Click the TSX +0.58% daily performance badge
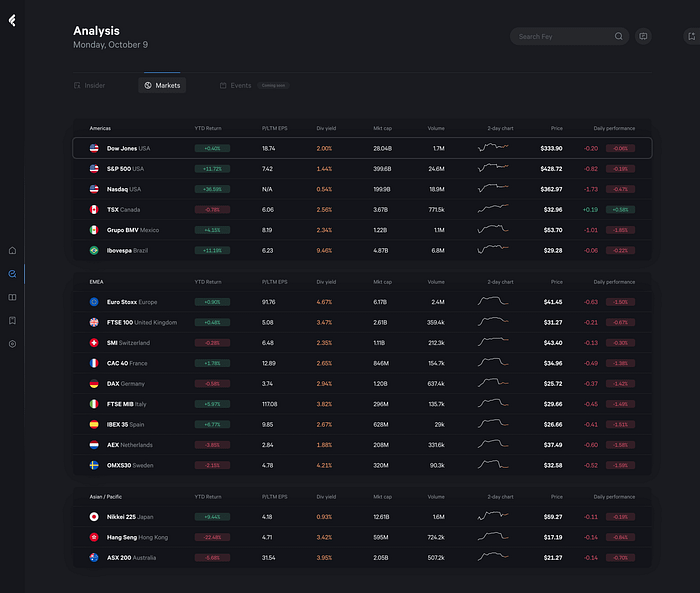Image resolution: width=700 pixels, height=593 pixels. [621, 209]
